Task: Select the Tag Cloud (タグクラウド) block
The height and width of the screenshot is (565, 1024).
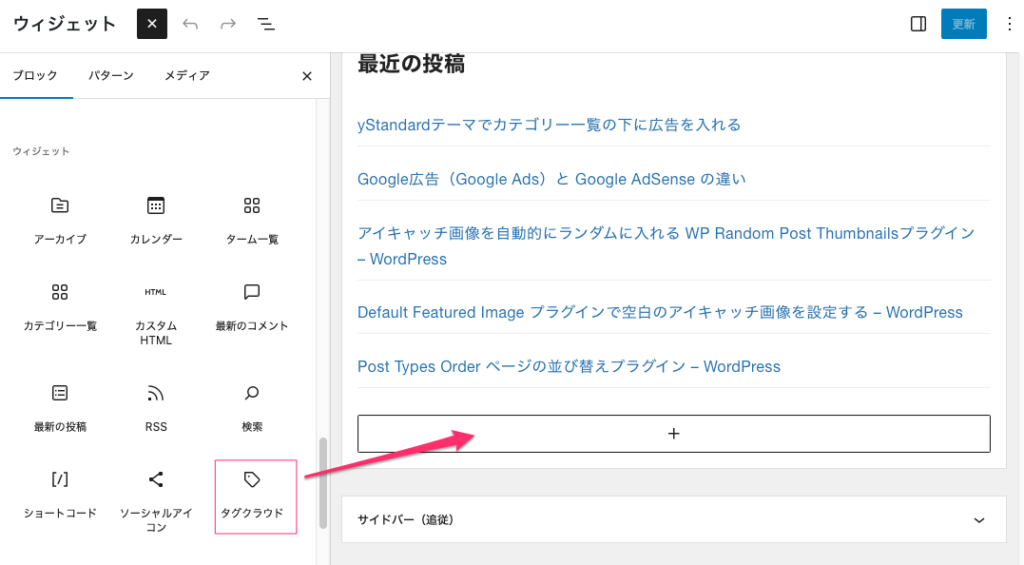Action: click(x=252, y=495)
